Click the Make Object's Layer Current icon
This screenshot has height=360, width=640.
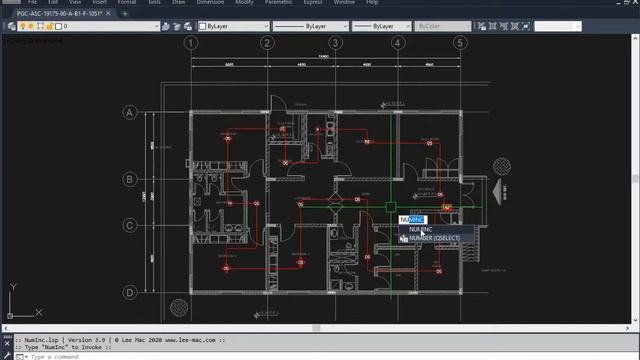166,27
